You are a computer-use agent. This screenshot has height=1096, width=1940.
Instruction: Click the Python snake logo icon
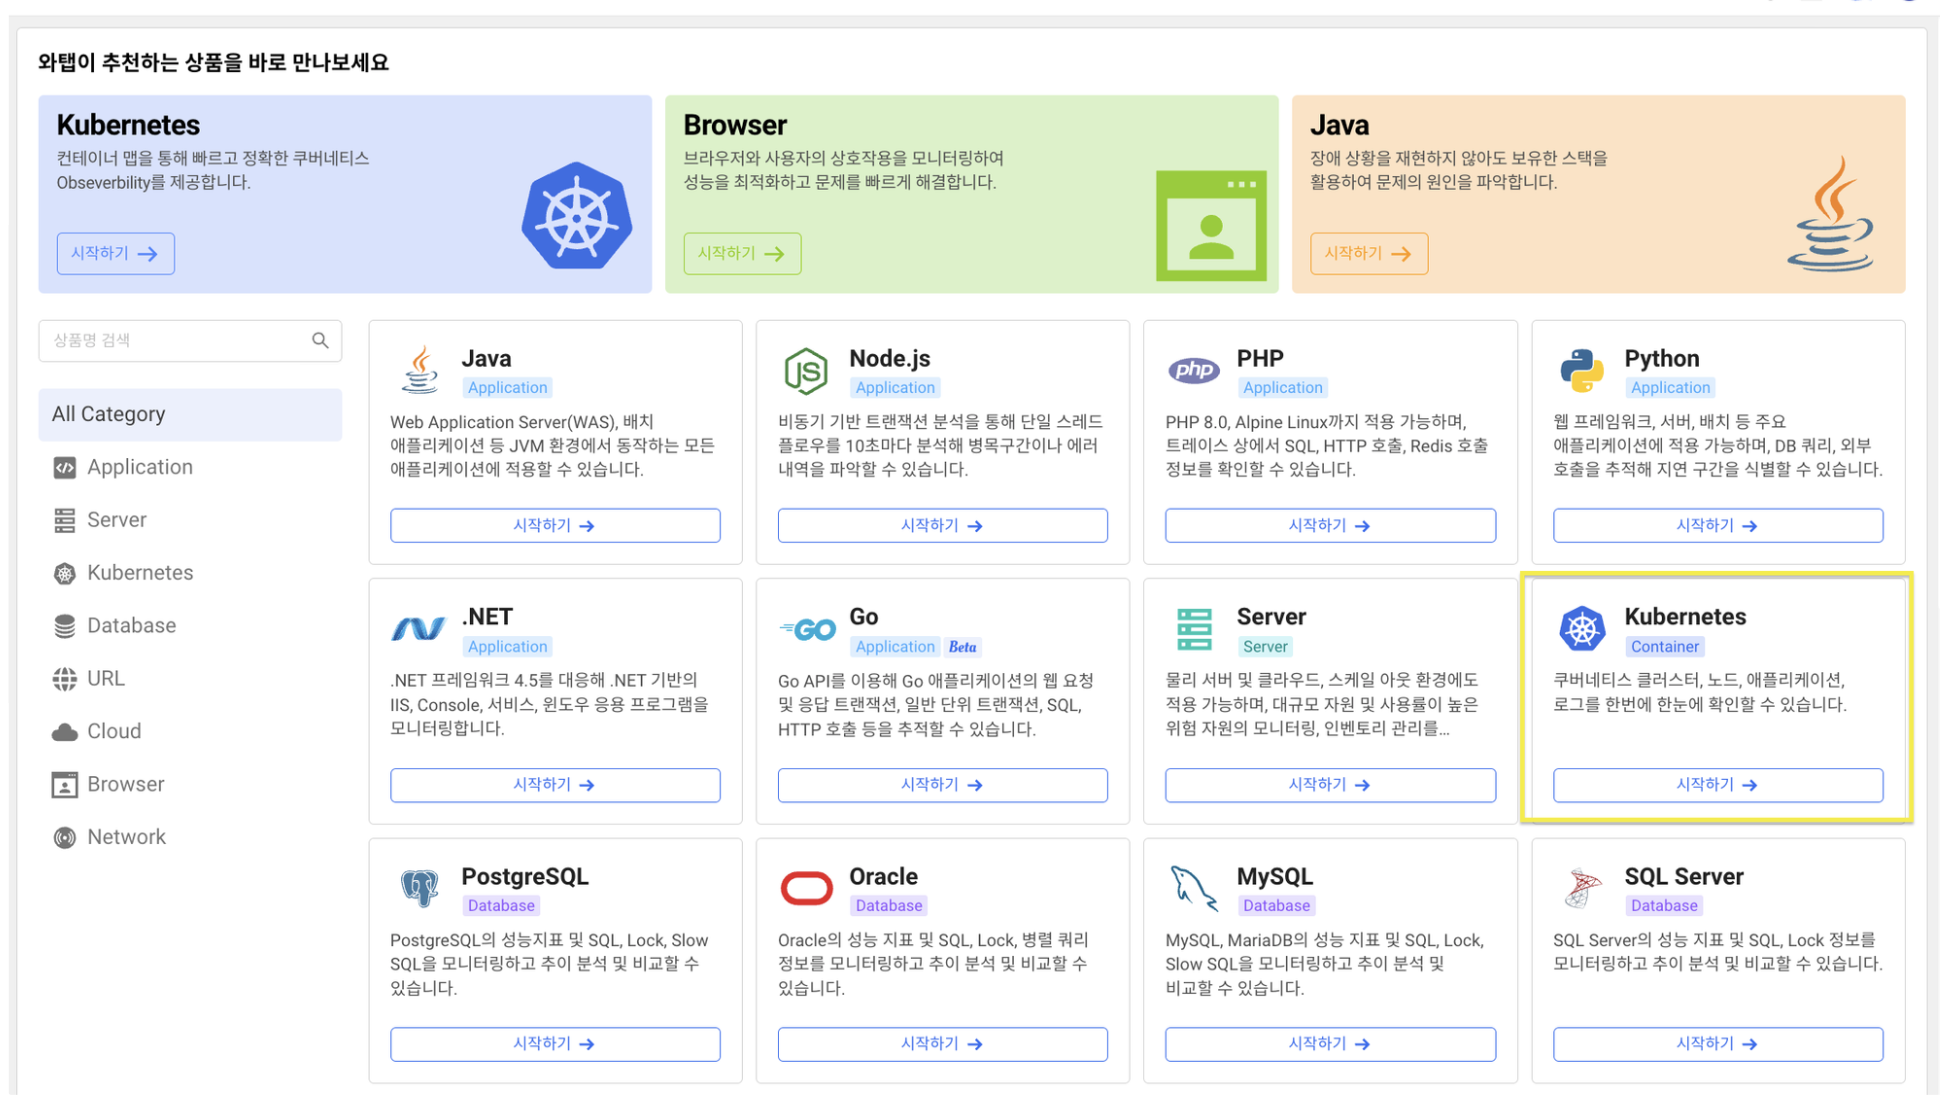pos(1581,371)
